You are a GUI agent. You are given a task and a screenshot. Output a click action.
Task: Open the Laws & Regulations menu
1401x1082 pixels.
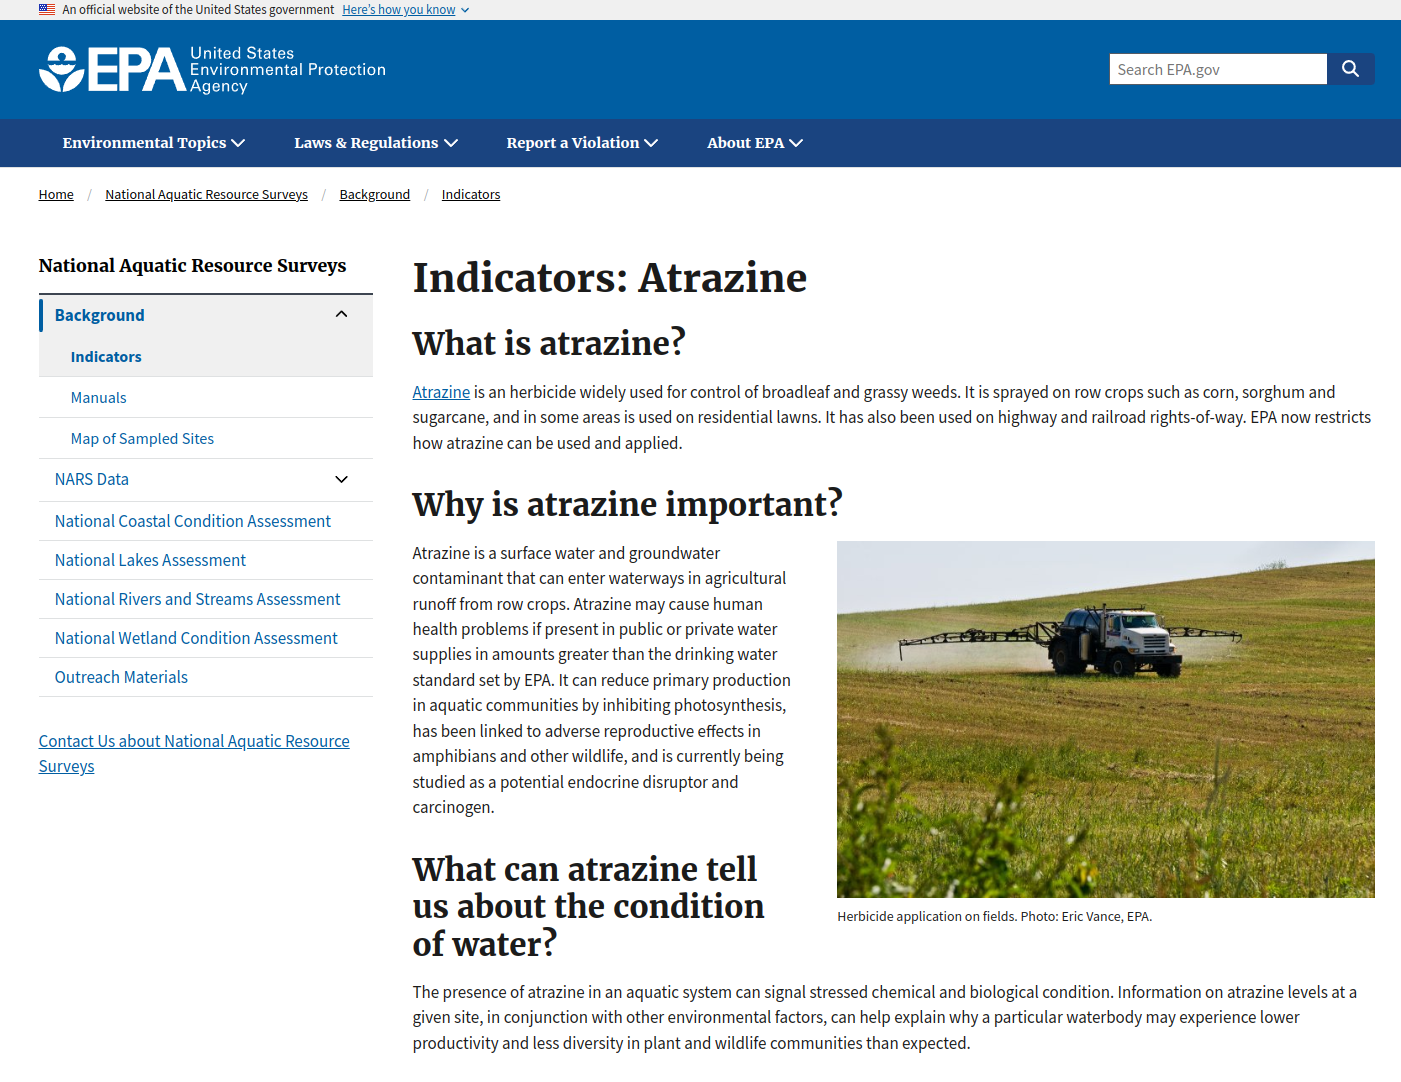coord(375,143)
